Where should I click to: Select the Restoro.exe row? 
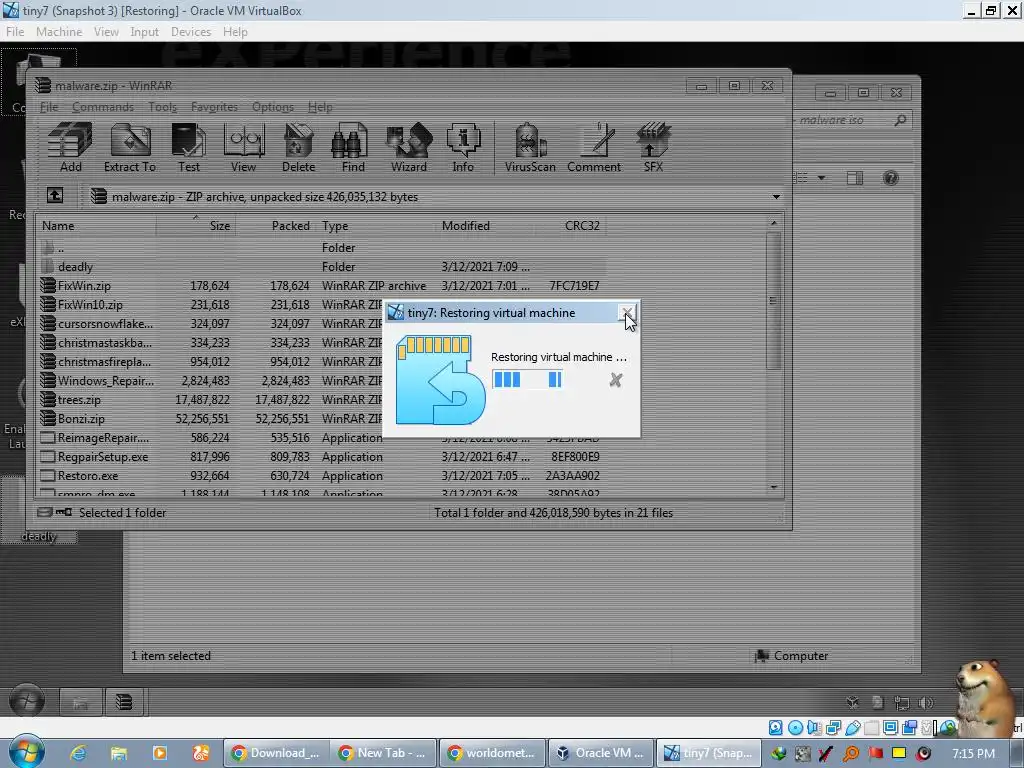point(321,475)
